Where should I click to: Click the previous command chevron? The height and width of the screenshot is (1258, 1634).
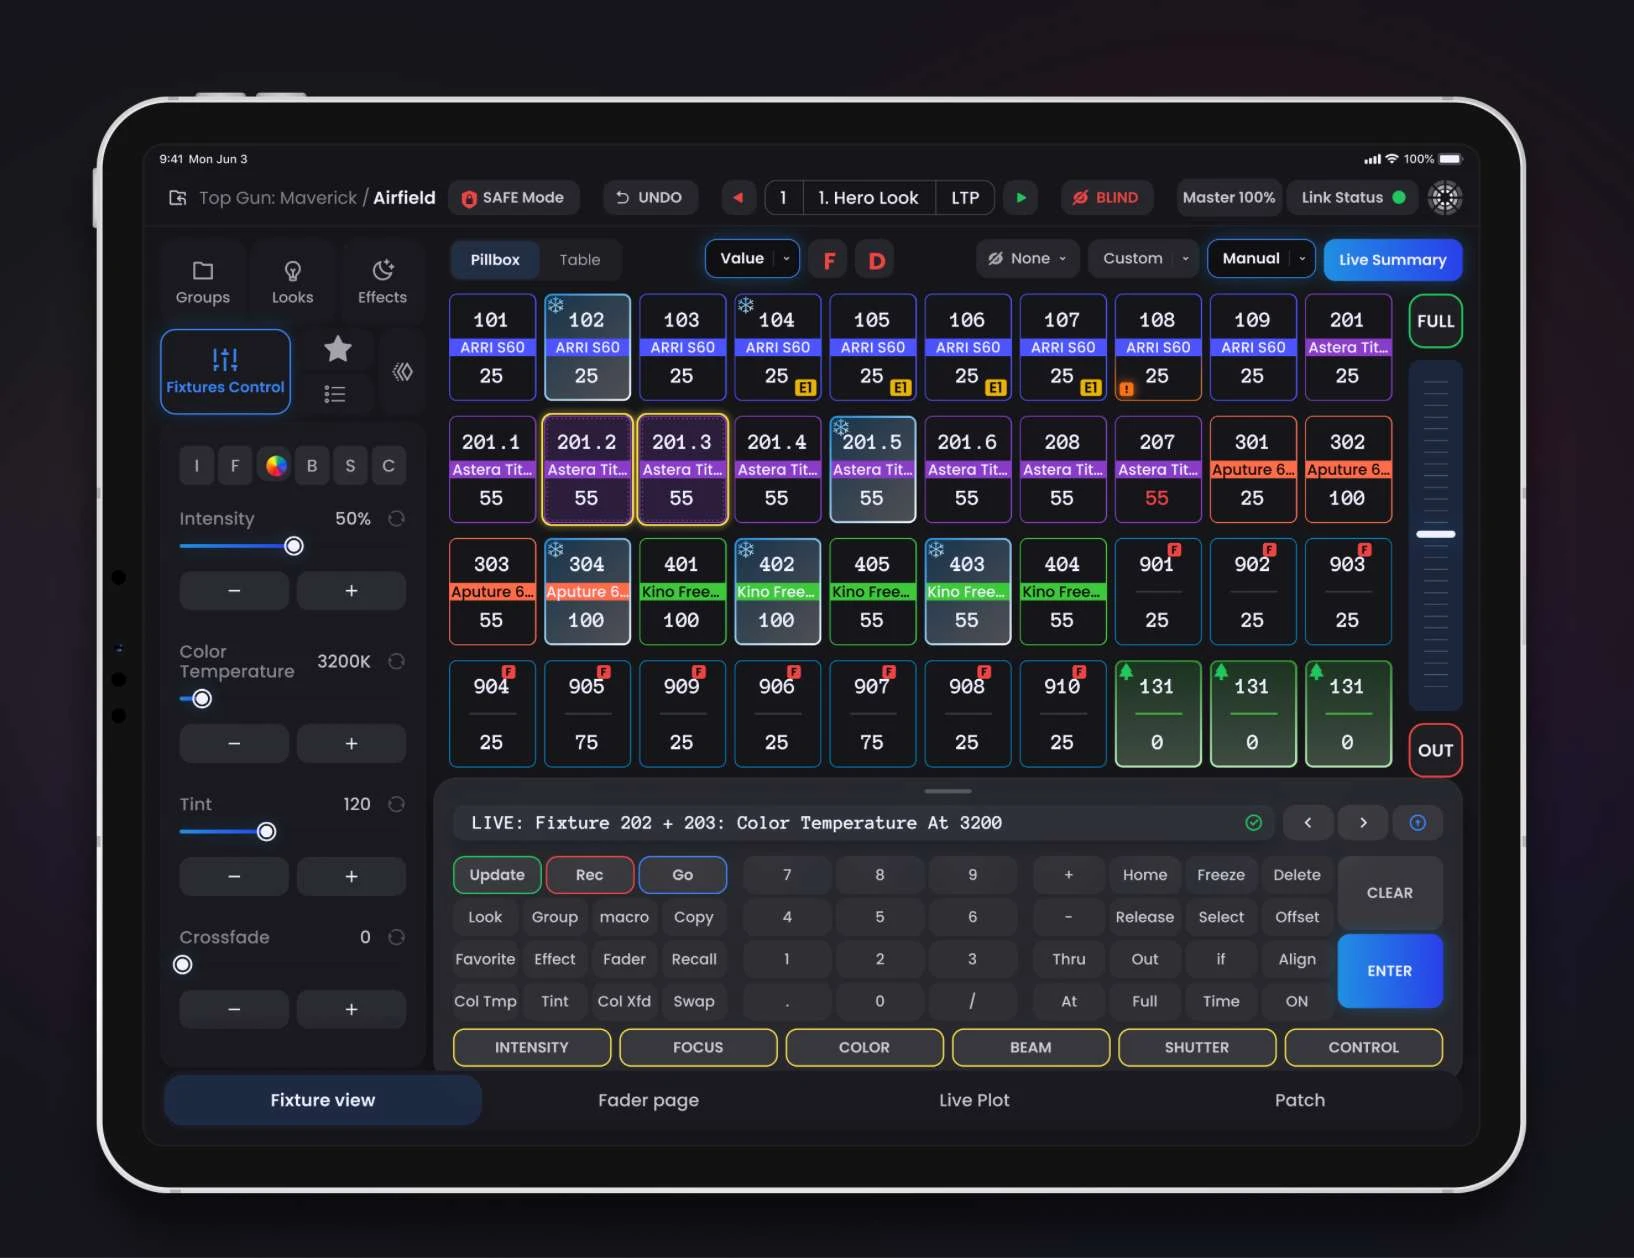coord(1307,823)
